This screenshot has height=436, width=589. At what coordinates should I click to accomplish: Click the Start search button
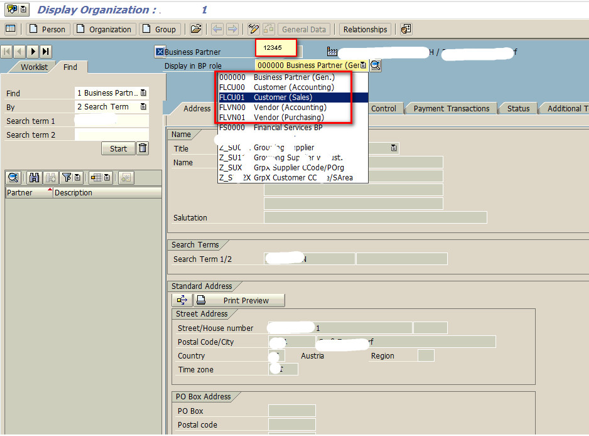point(118,149)
